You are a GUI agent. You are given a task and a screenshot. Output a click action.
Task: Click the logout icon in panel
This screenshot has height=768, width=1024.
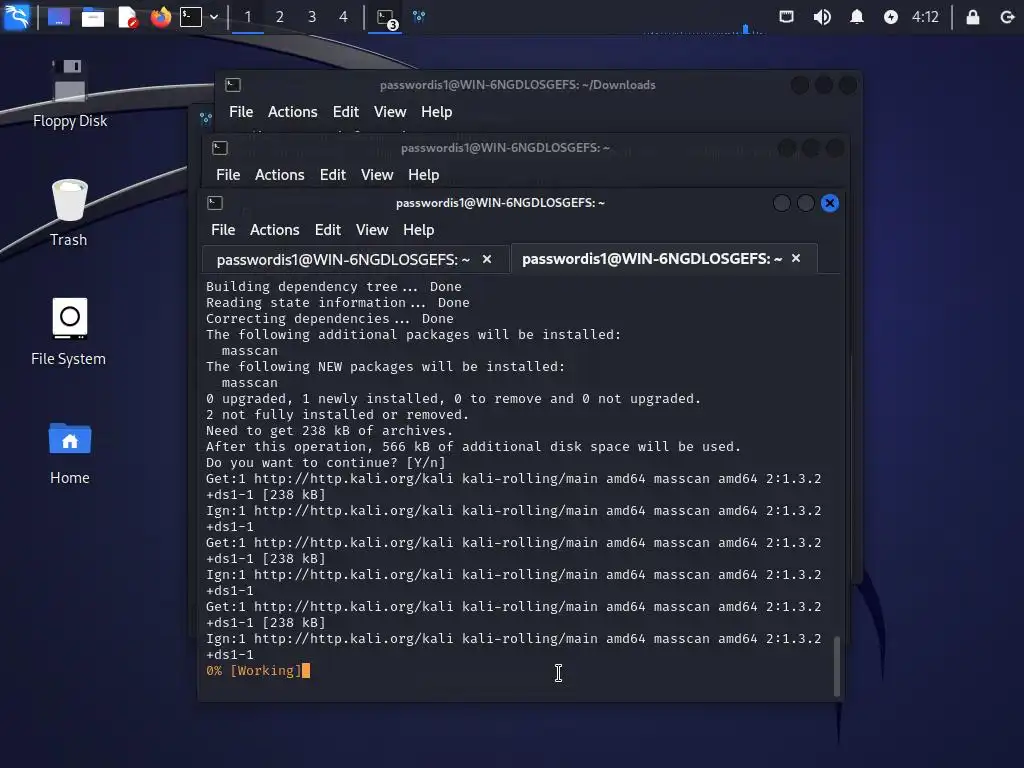pyautogui.click(x=1006, y=17)
